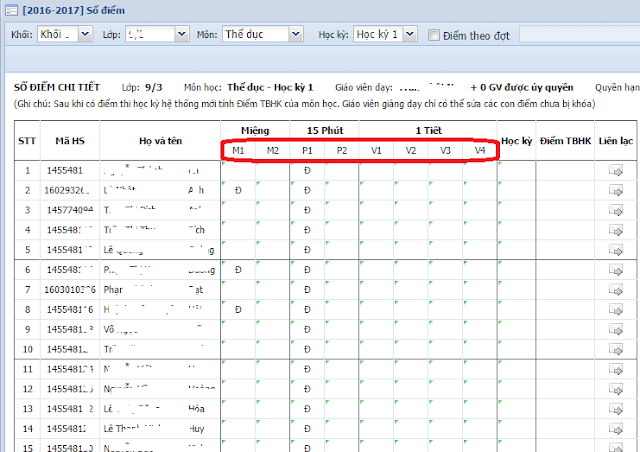Click the empty Học kỳ cell in row 5

[x=516, y=250]
